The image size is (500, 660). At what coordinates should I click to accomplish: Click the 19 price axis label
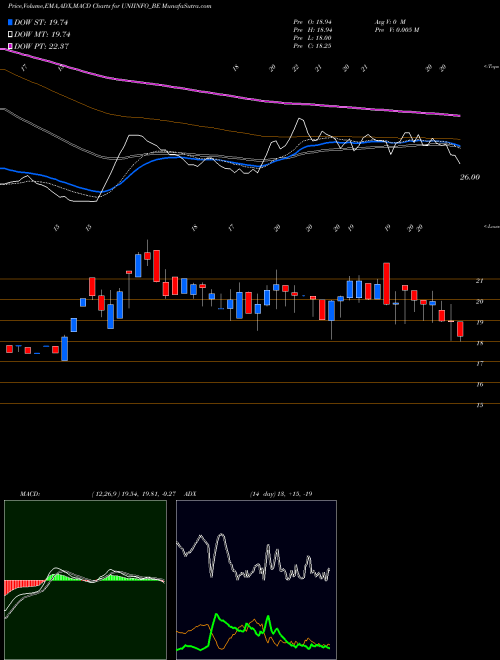(480, 322)
